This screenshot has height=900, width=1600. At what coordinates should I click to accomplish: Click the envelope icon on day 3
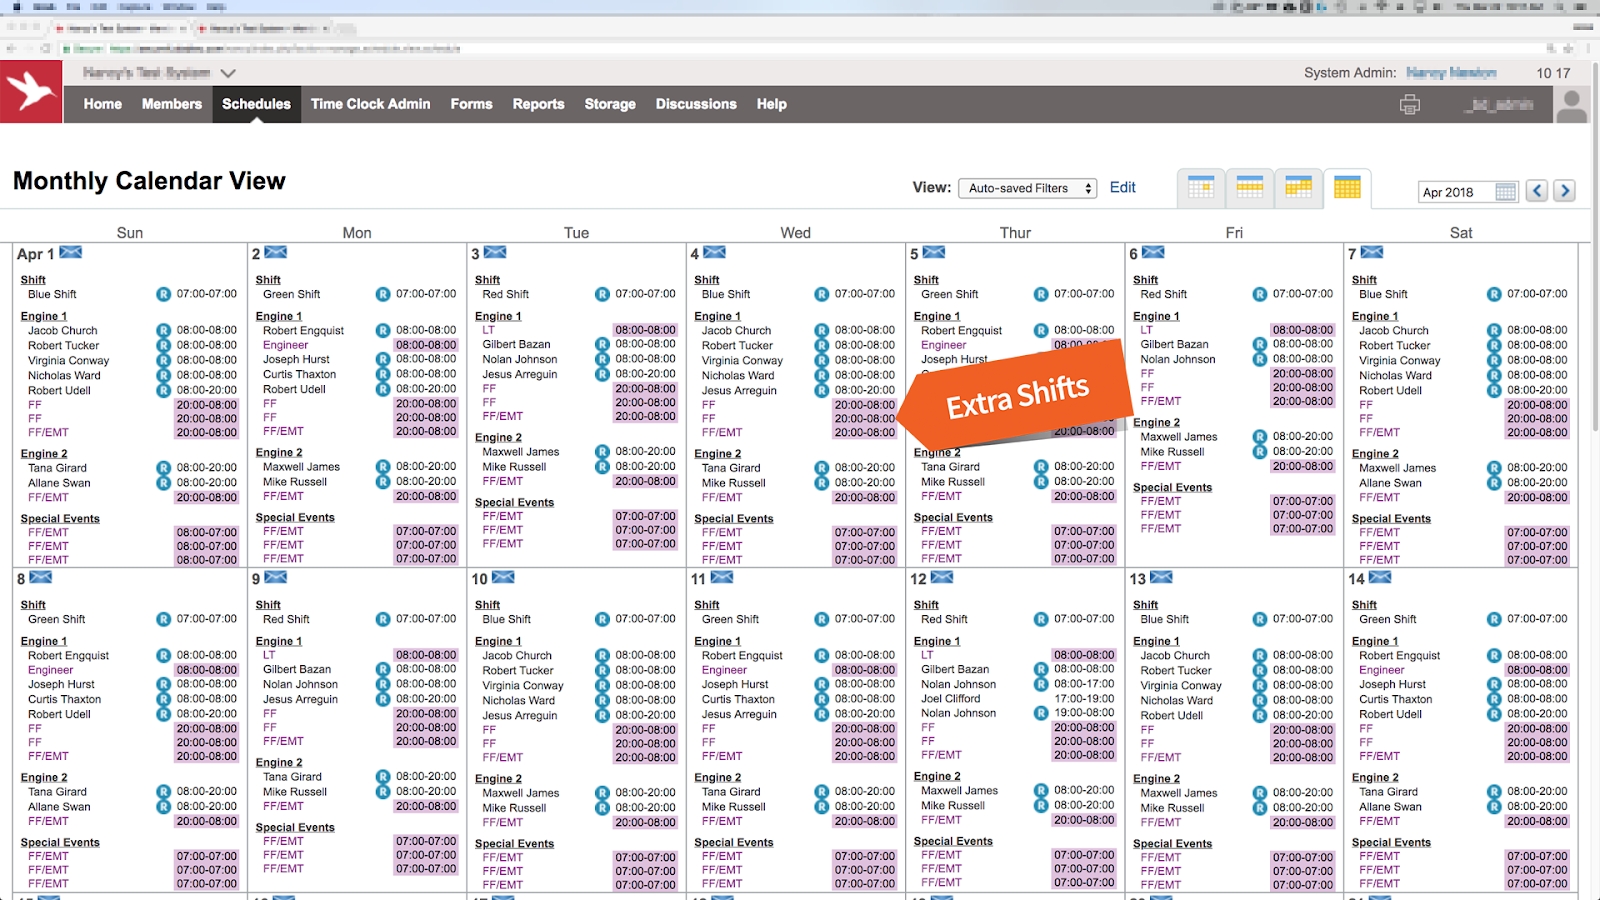pos(495,253)
